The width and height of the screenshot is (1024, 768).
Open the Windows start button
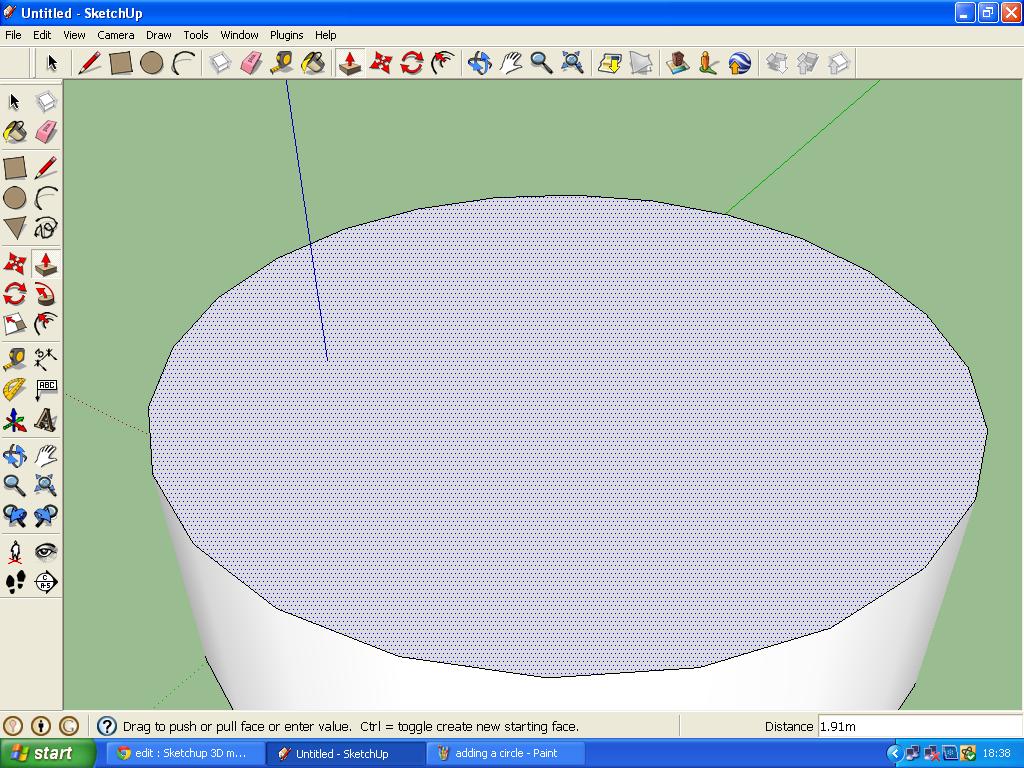point(48,753)
